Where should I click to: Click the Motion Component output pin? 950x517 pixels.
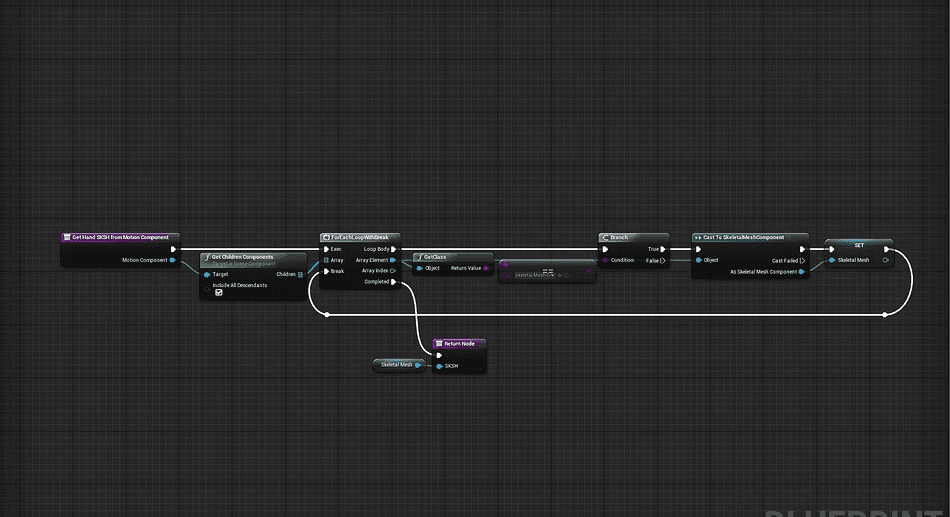173,260
